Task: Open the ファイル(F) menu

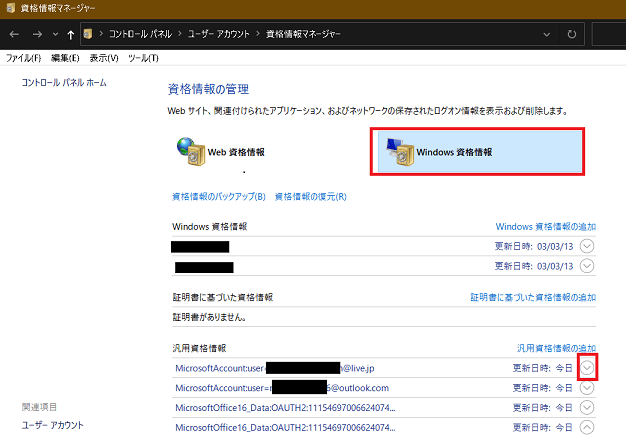Action: point(24,58)
